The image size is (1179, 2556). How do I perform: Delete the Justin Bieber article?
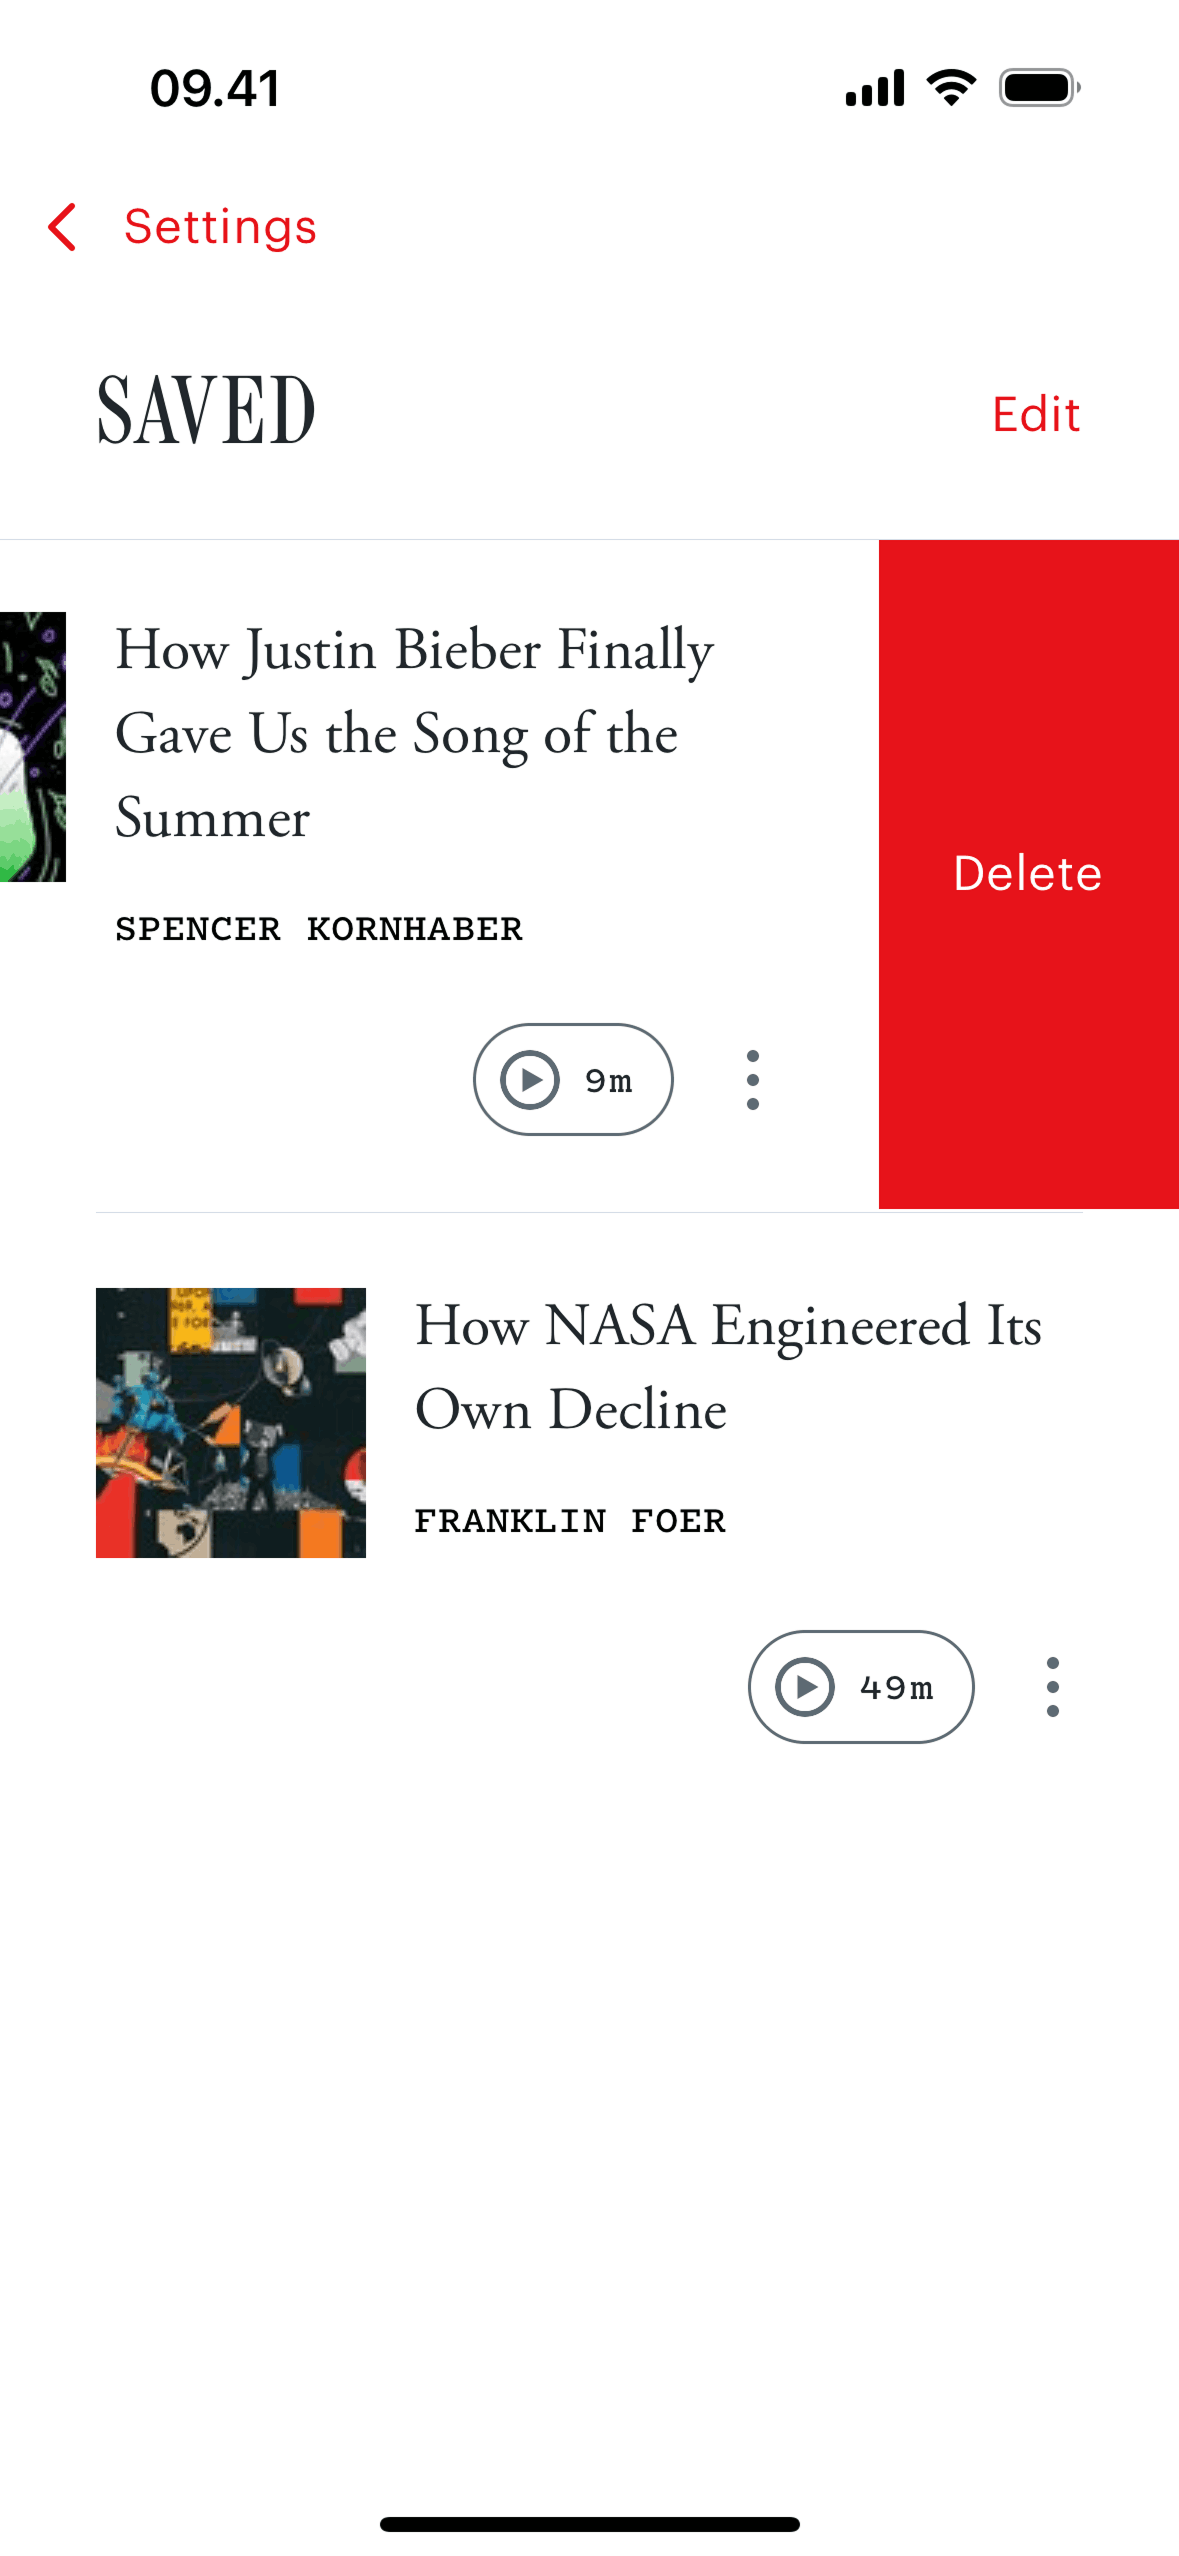click(1027, 873)
